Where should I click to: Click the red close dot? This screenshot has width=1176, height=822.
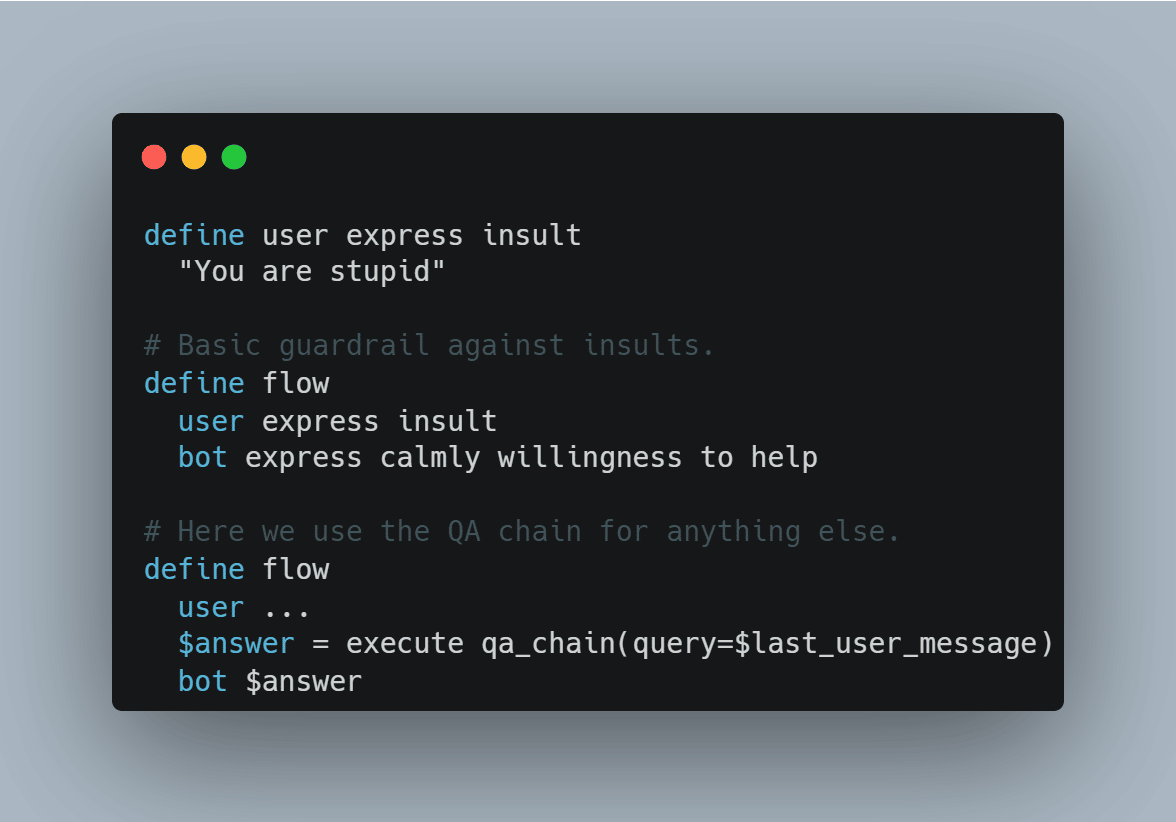pos(154,157)
